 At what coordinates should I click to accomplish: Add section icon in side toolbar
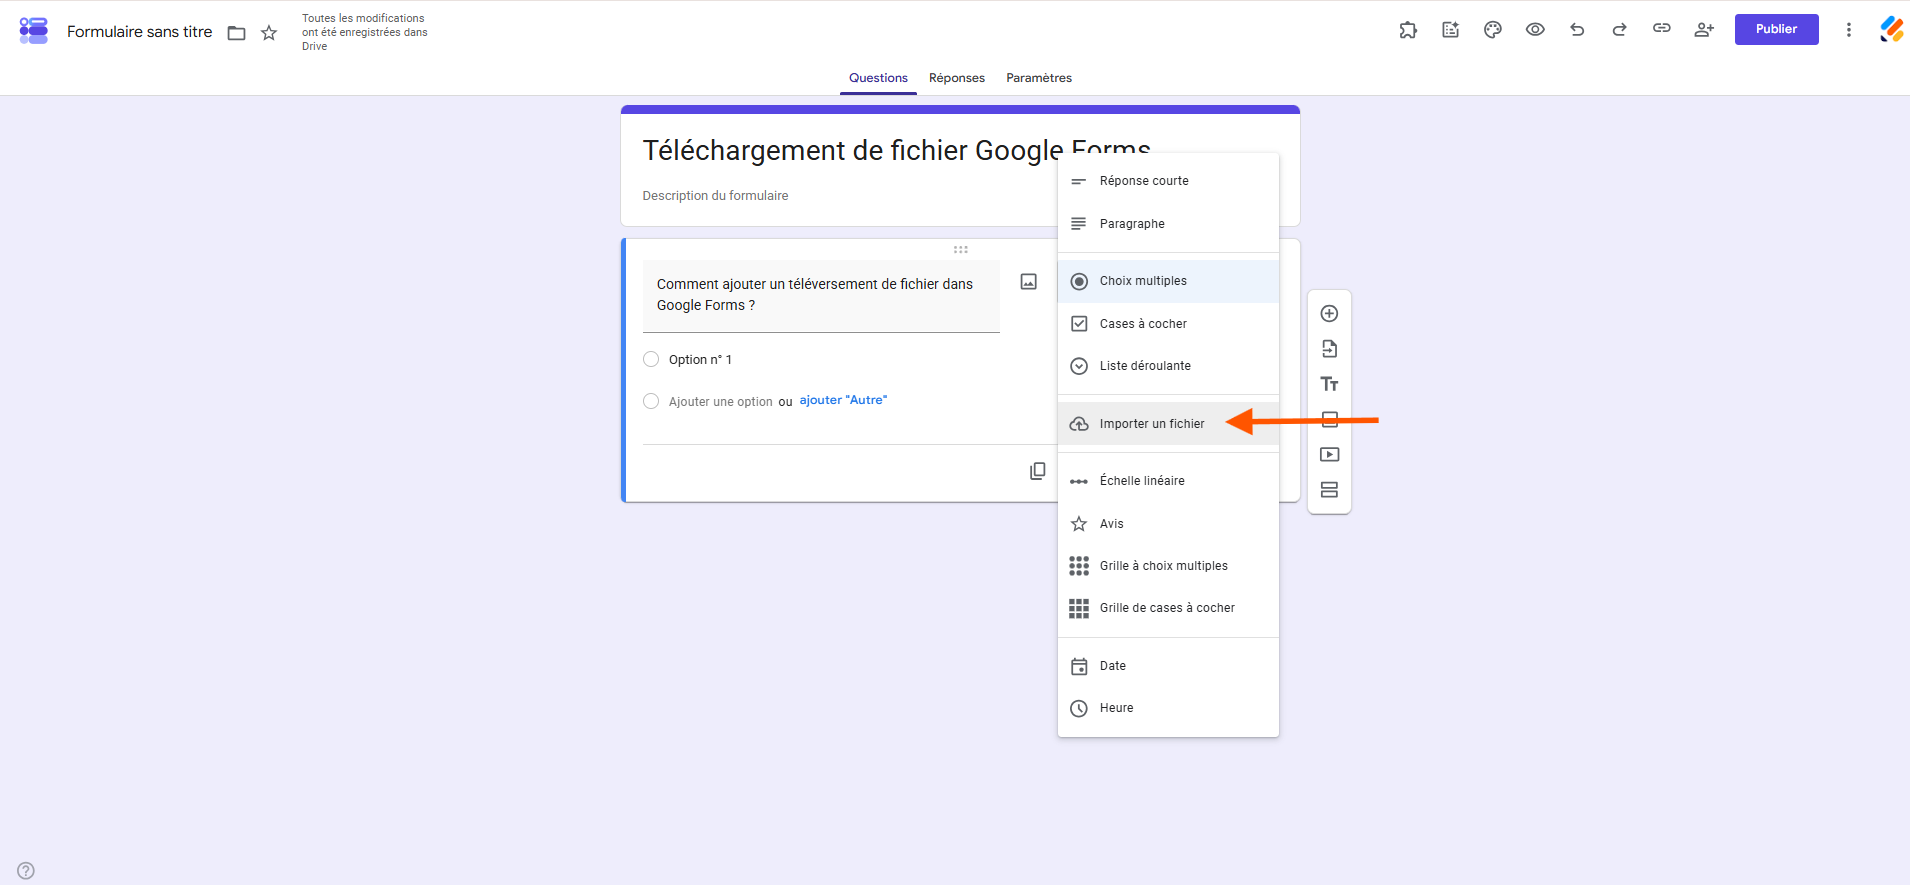point(1329,490)
